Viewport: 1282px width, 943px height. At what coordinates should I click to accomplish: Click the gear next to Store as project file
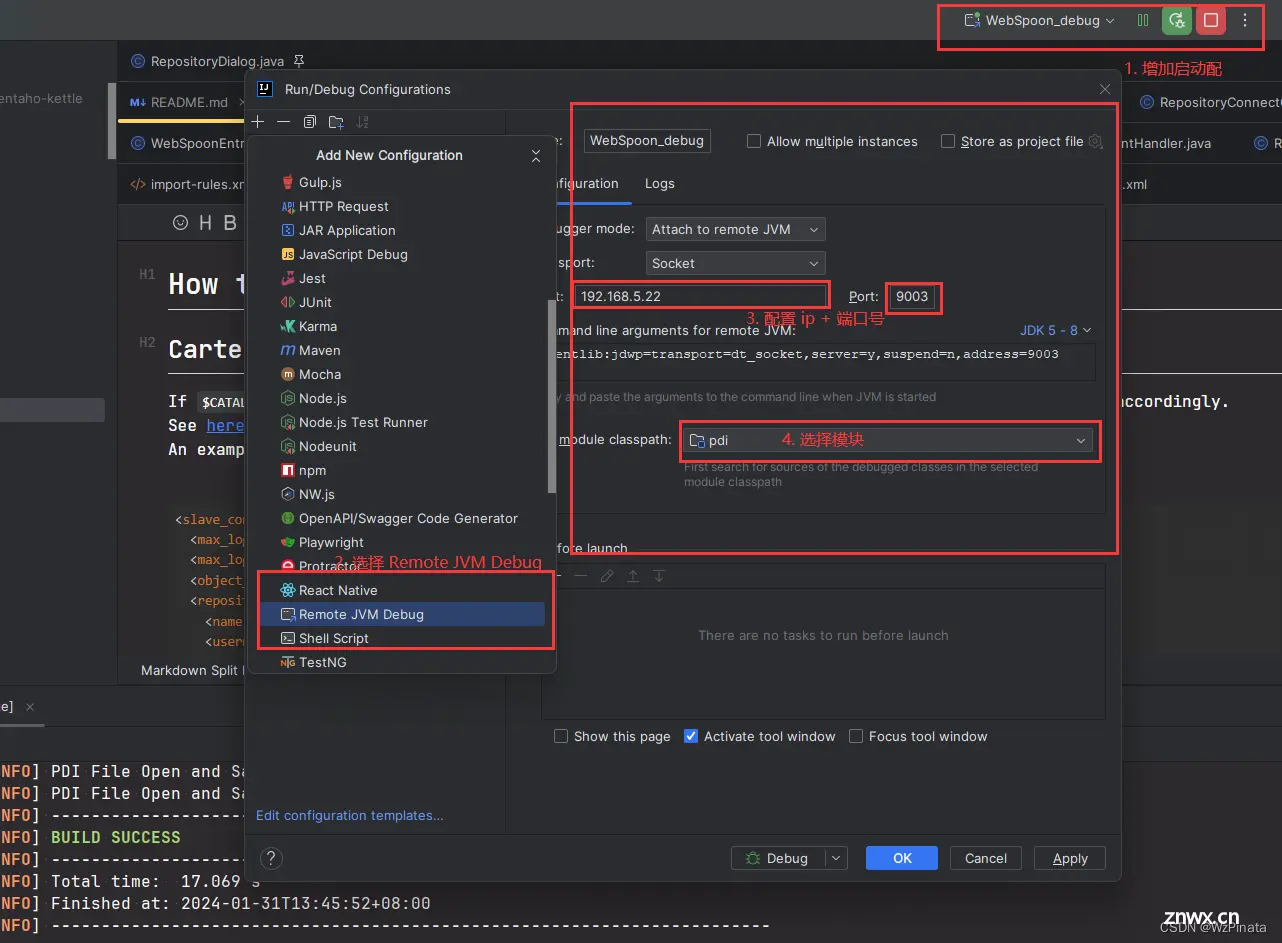[1096, 142]
